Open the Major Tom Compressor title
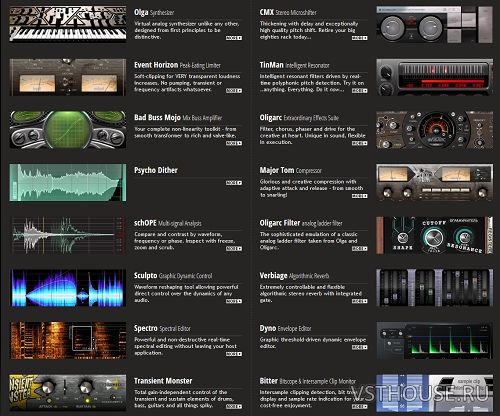 point(291,170)
